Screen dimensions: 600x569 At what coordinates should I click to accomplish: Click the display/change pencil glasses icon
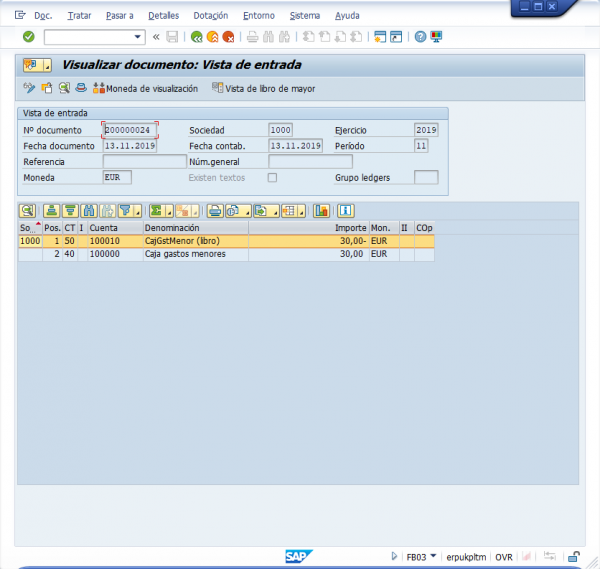pyautogui.click(x=29, y=88)
